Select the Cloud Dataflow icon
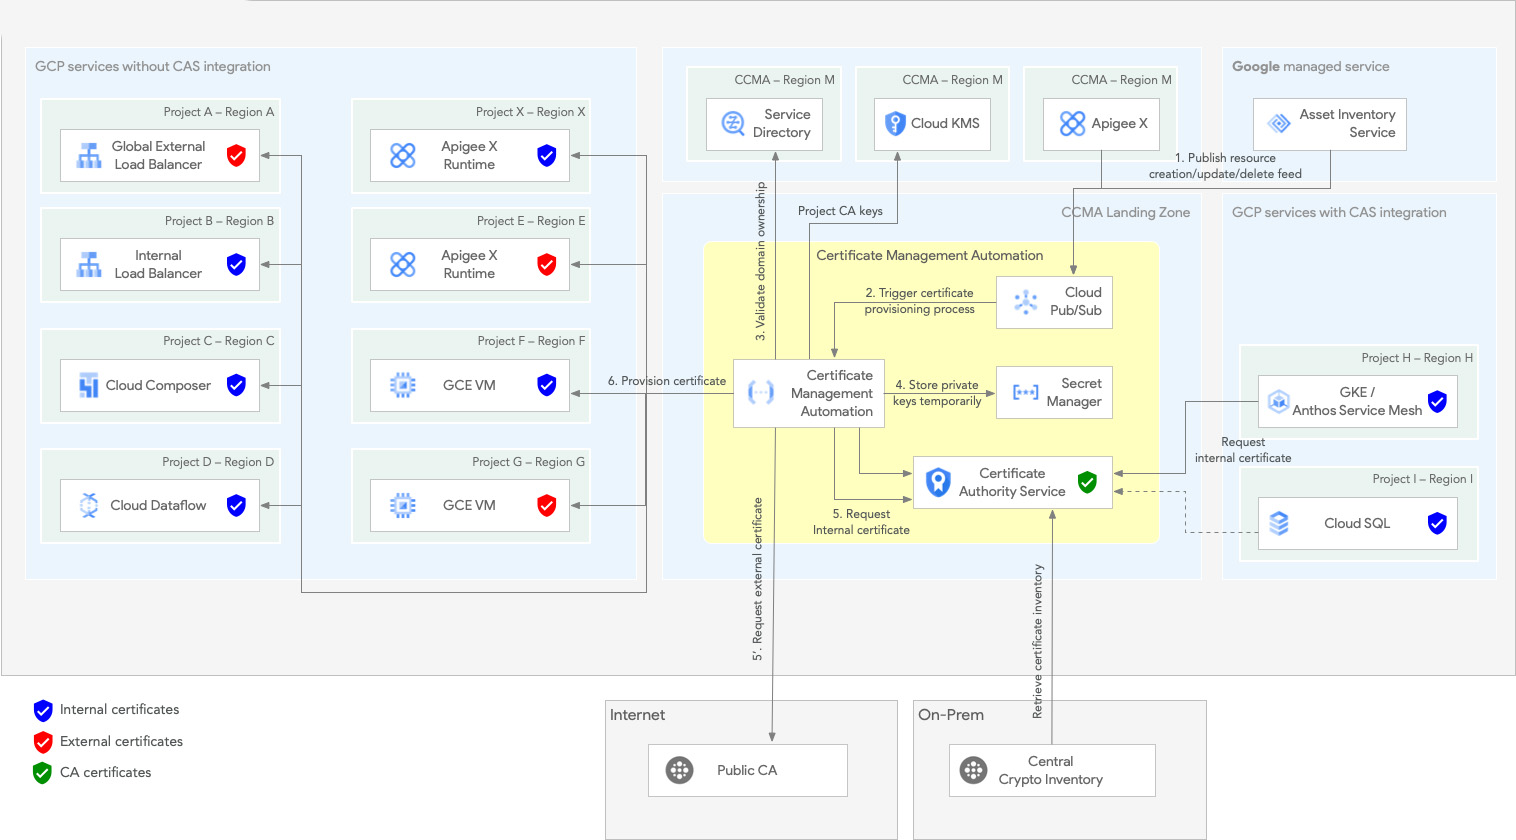1516x840 pixels. 88,505
